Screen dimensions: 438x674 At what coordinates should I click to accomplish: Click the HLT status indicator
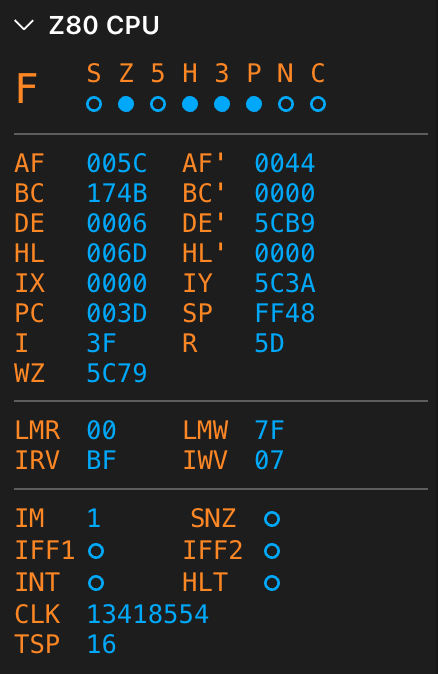(x=272, y=583)
